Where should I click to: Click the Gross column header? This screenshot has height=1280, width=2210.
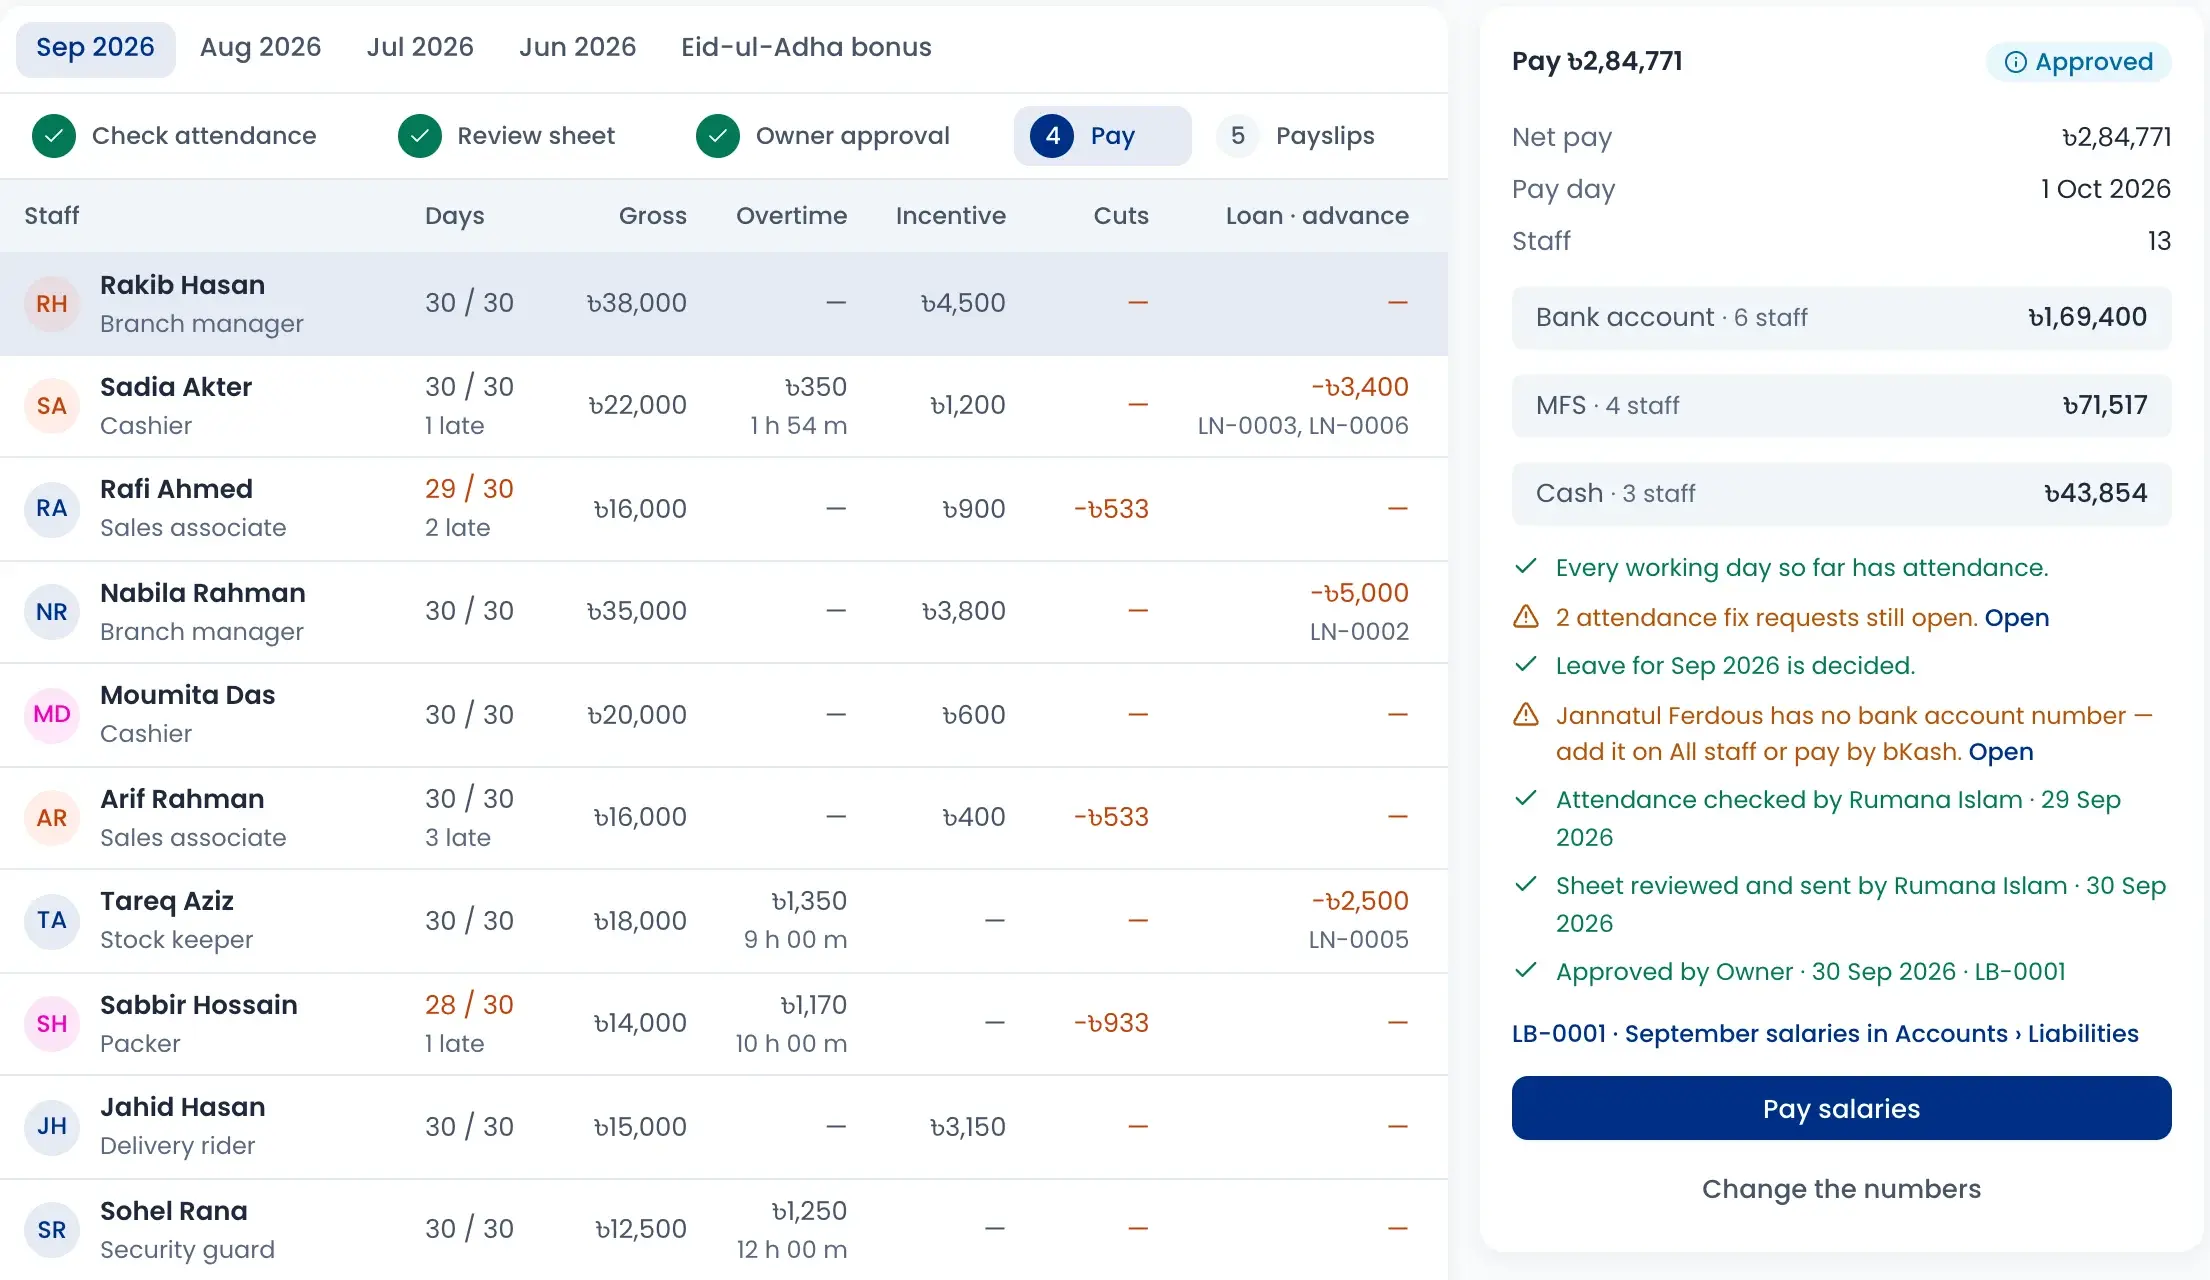point(652,216)
